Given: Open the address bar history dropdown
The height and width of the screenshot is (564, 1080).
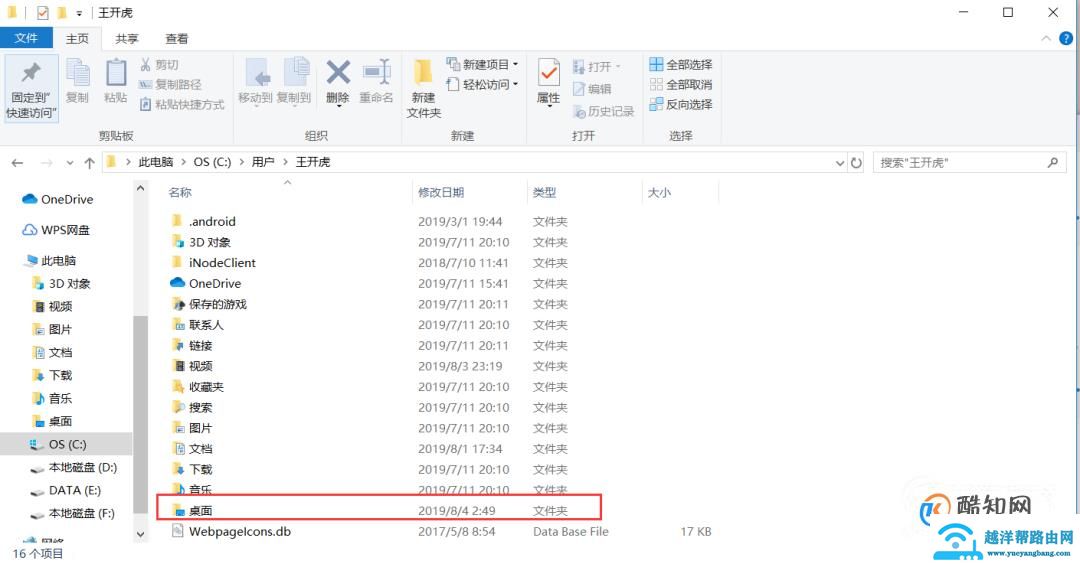Looking at the screenshot, I should [x=840, y=163].
